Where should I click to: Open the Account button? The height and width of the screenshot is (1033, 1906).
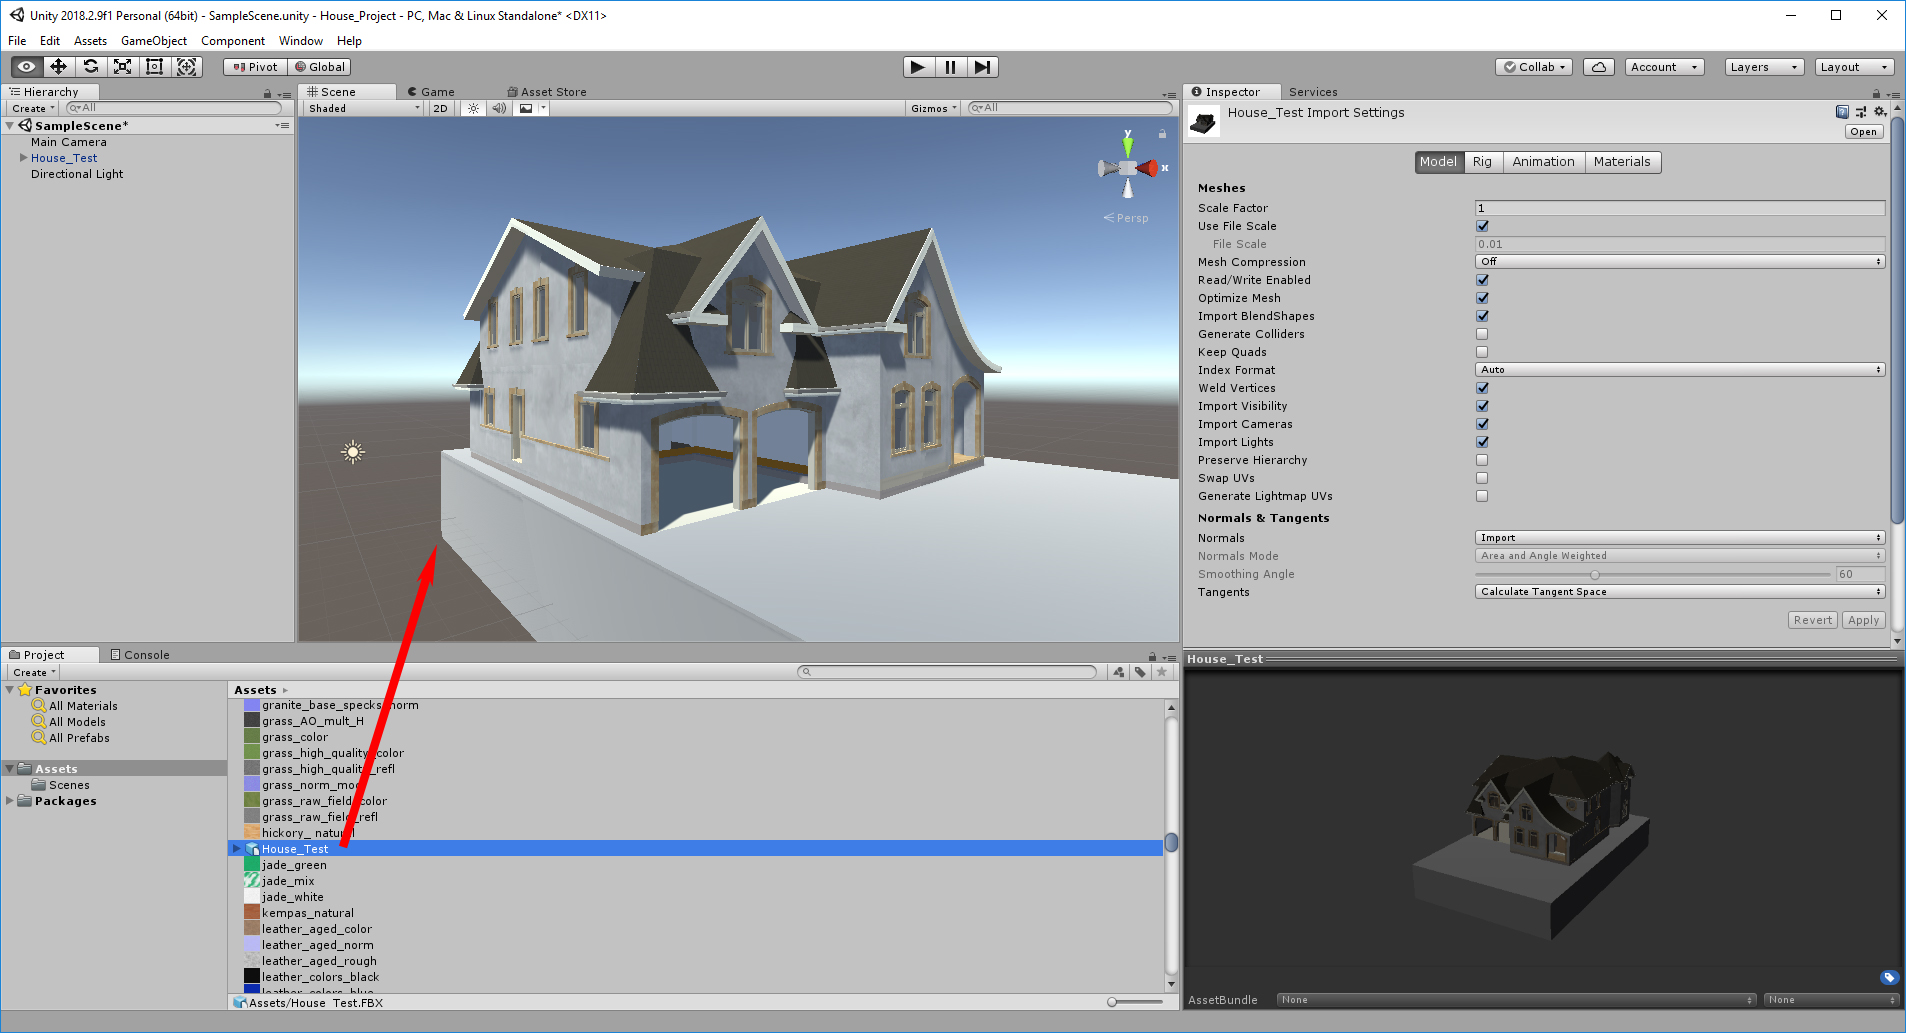(x=1664, y=67)
